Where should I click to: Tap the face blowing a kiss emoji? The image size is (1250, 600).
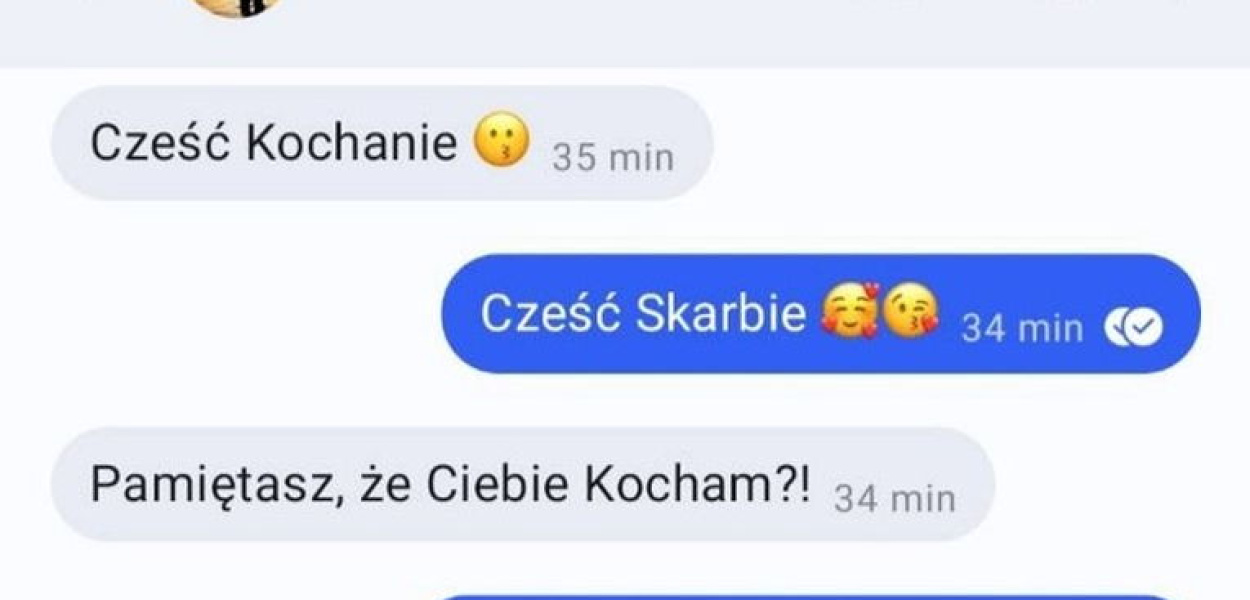911,312
